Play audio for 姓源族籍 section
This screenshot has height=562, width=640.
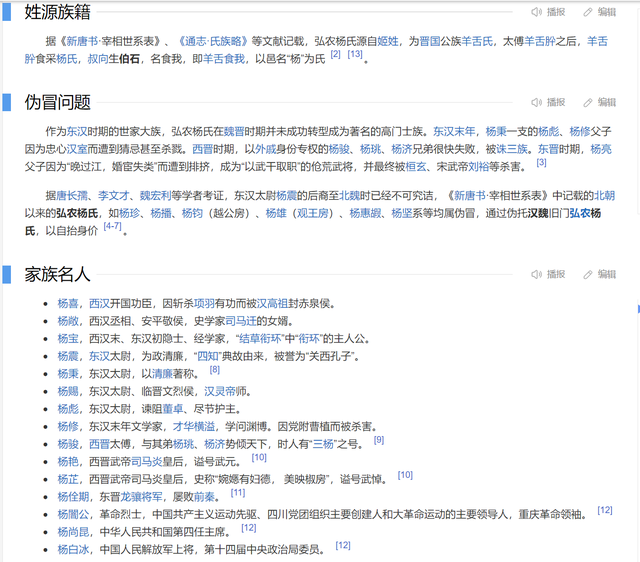click(x=548, y=12)
